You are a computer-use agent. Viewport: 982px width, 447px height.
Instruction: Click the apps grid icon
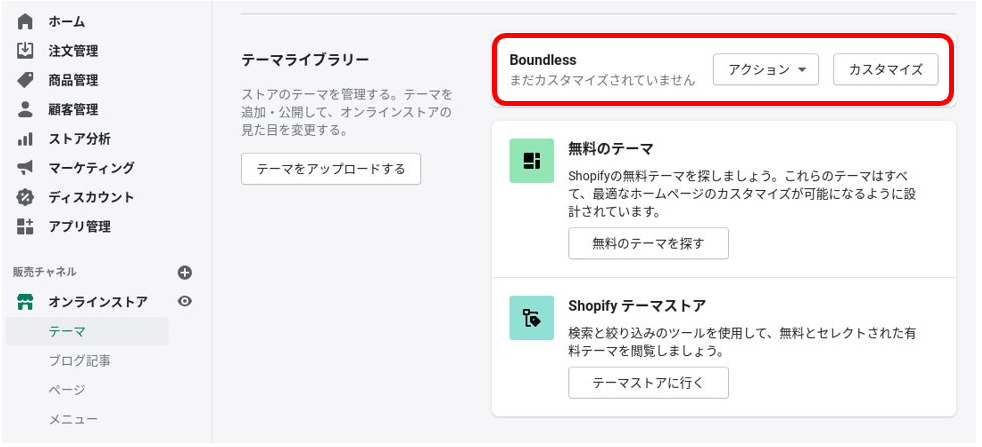click(25, 227)
